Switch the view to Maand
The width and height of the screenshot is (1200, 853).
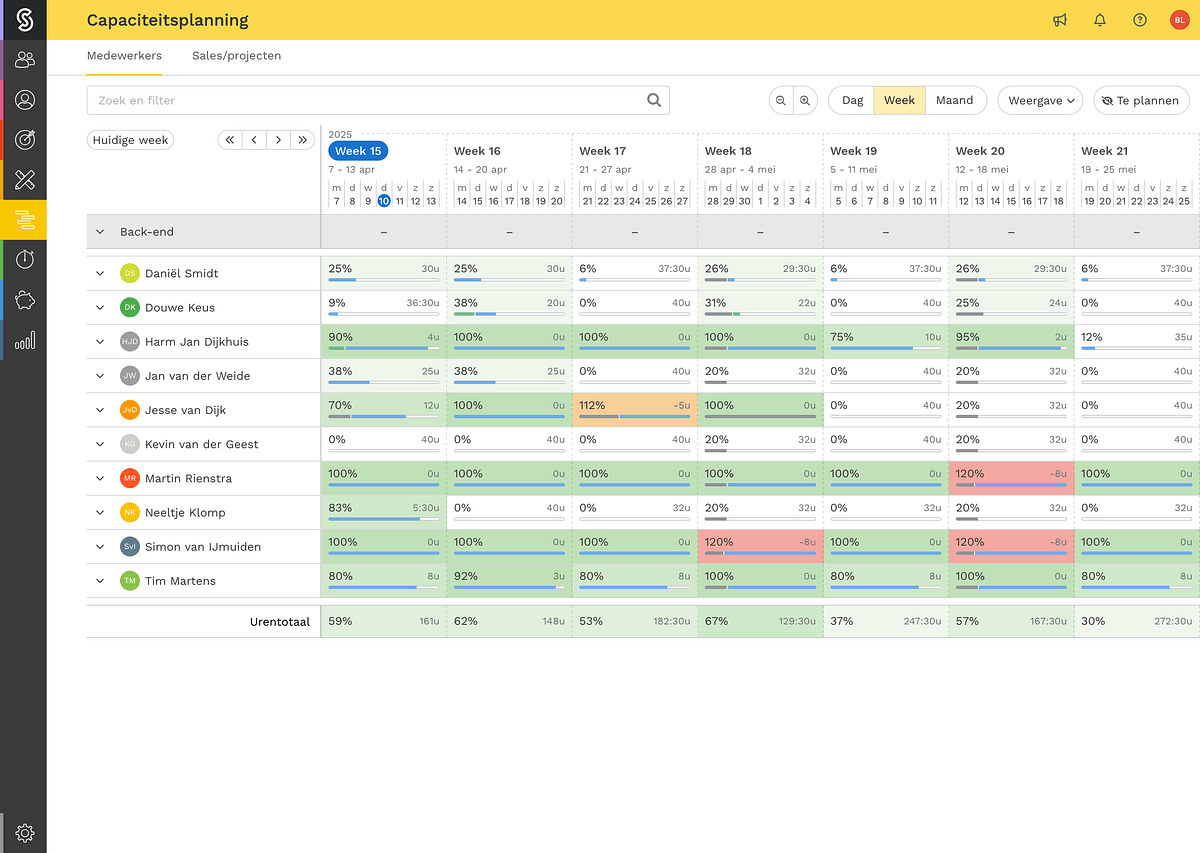pos(954,100)
